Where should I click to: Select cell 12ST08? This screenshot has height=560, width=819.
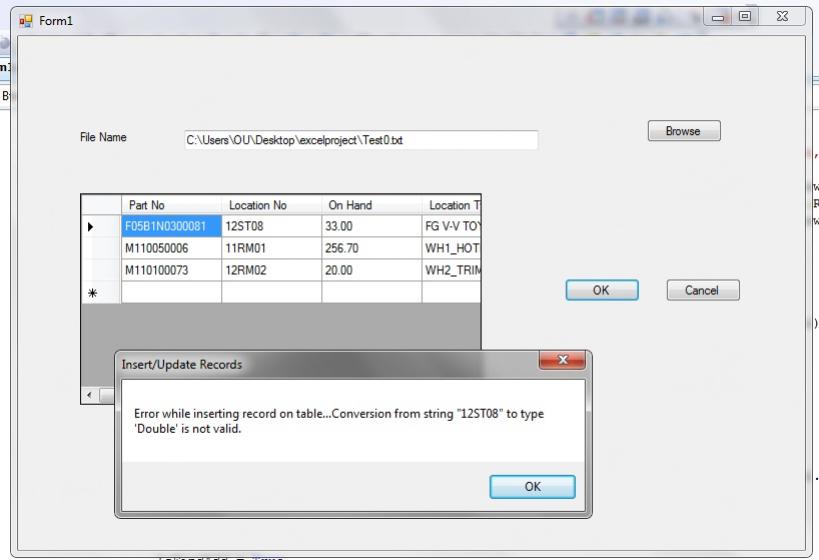[272, 226]
